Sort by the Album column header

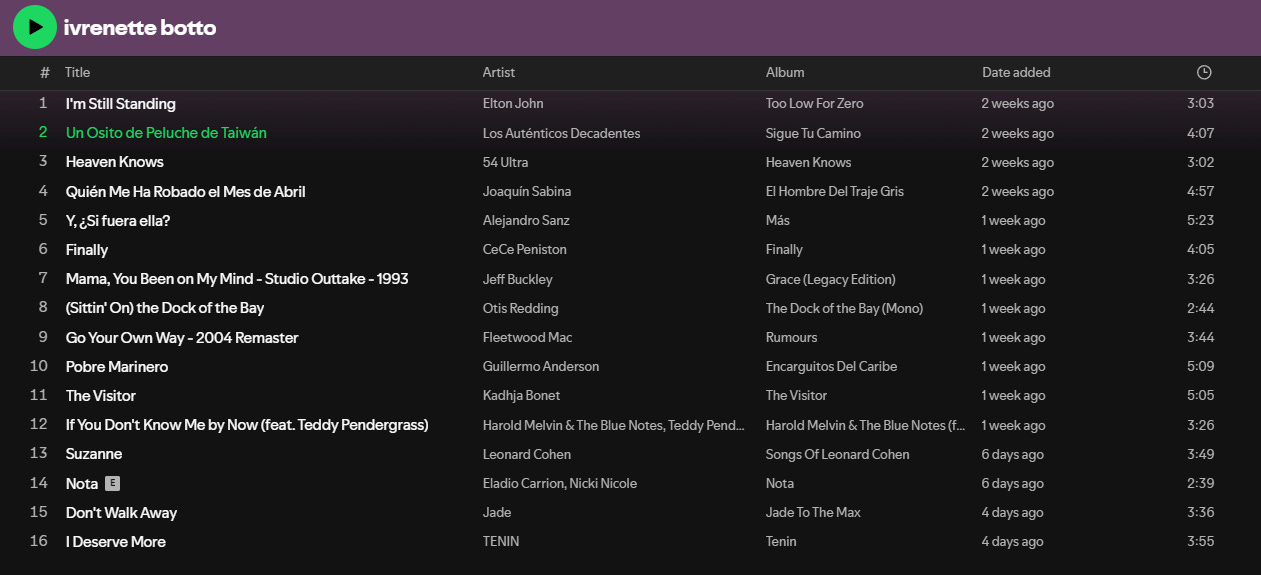(x=785, y=72)
